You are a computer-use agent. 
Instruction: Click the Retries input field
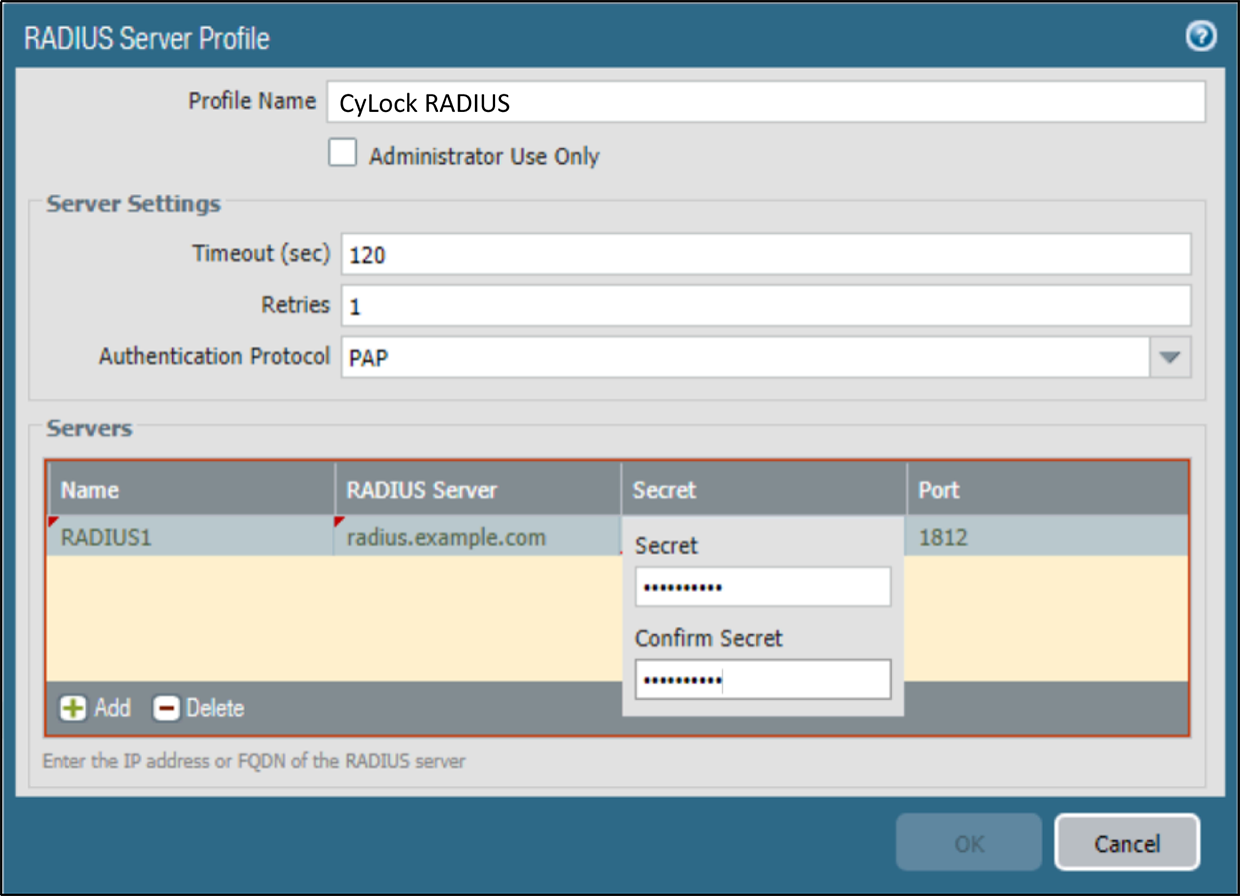tap(765, 305)
